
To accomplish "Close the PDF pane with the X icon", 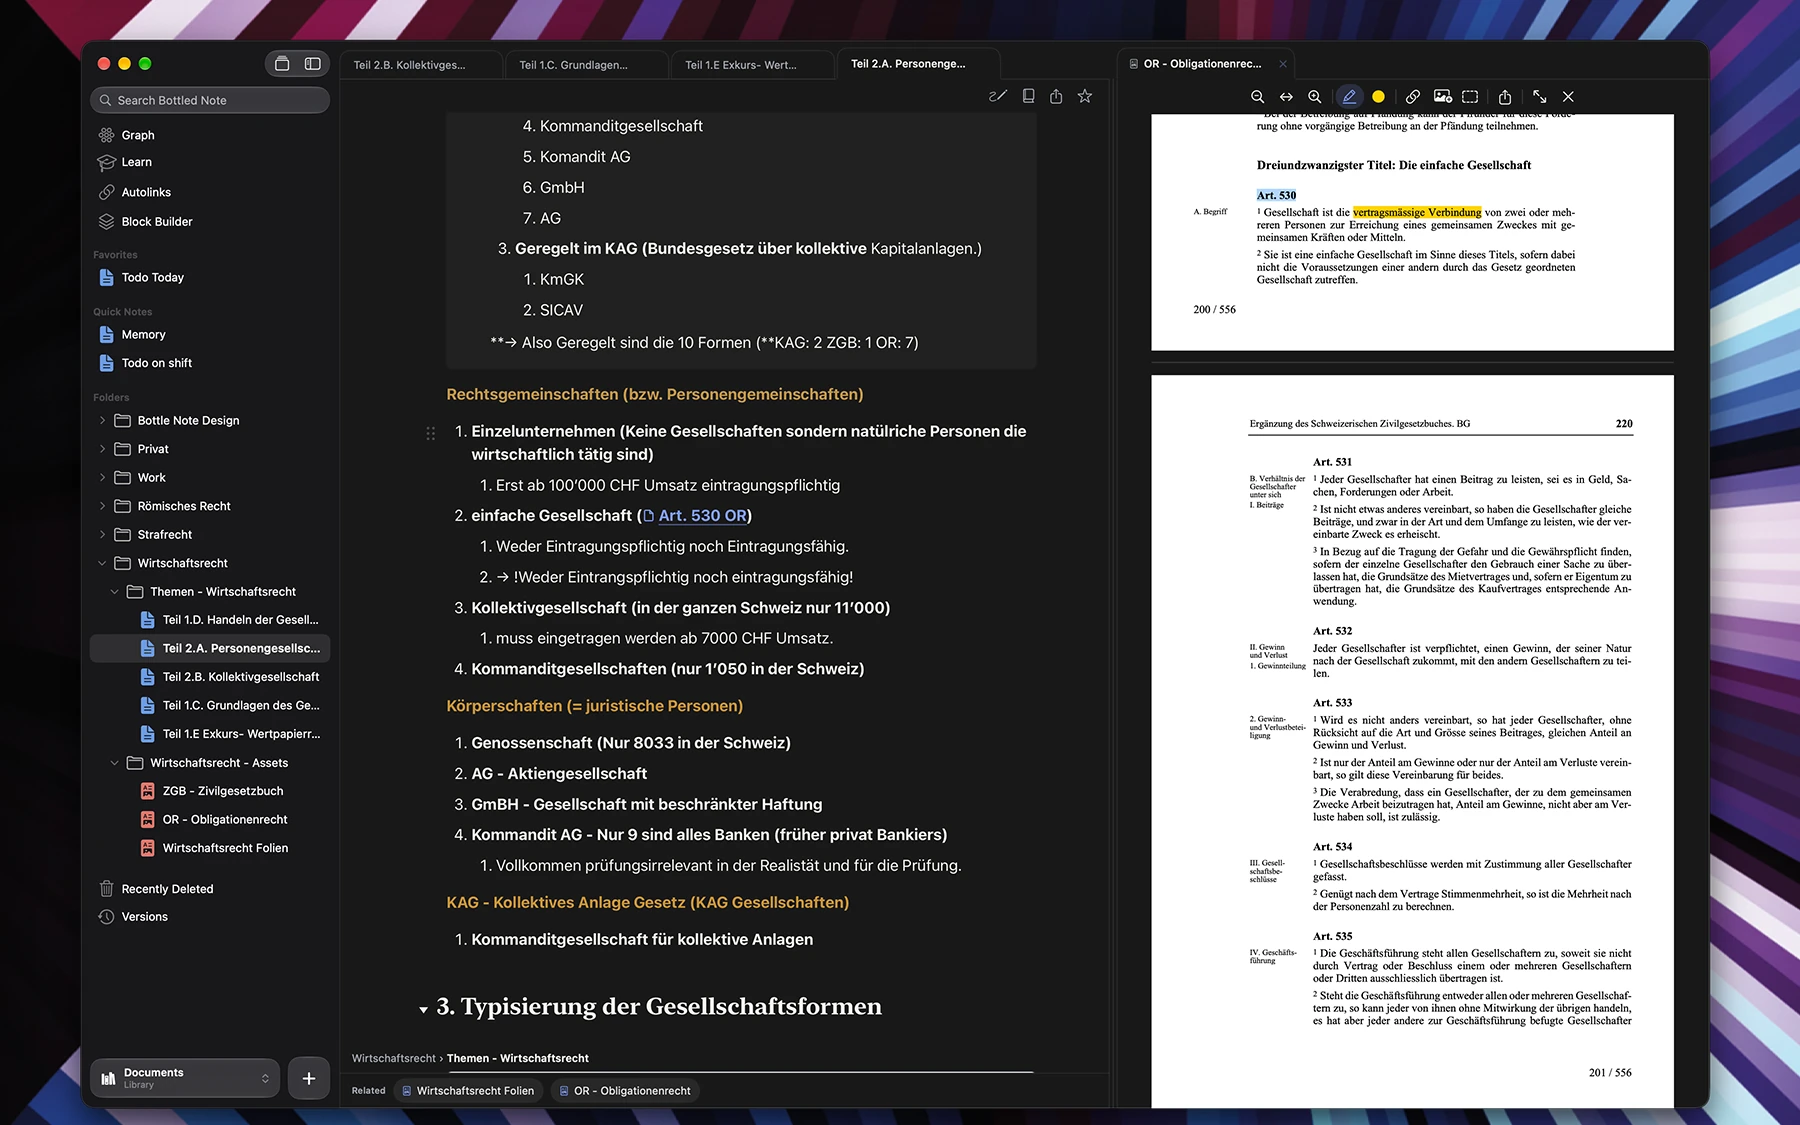I will [1568, 97].
